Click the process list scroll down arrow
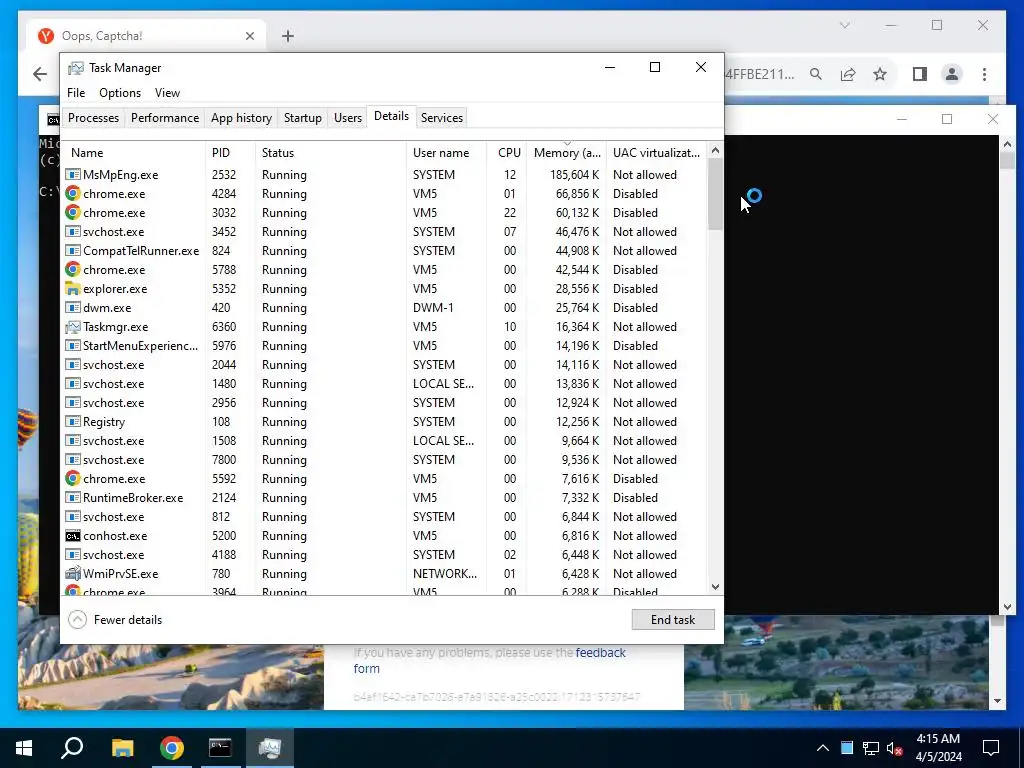This screenshot has height=768, width=1024. (x=715, y=587)
